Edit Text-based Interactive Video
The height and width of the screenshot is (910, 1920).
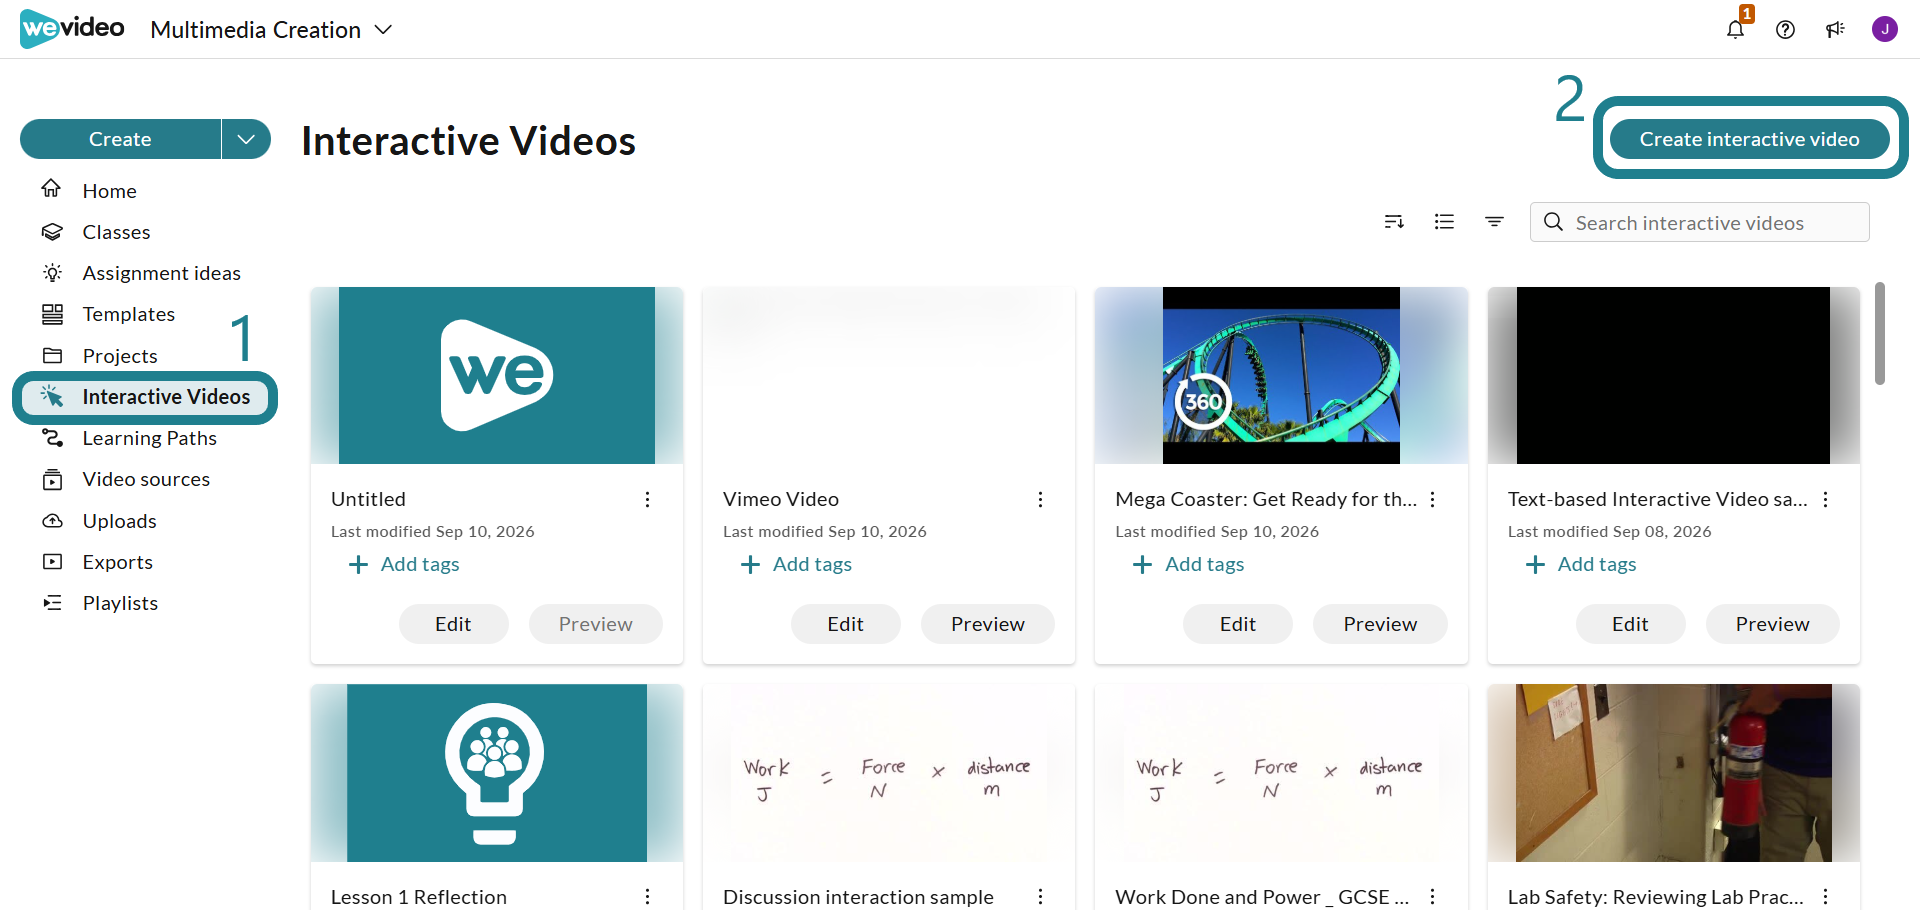tap(1630, 624)
